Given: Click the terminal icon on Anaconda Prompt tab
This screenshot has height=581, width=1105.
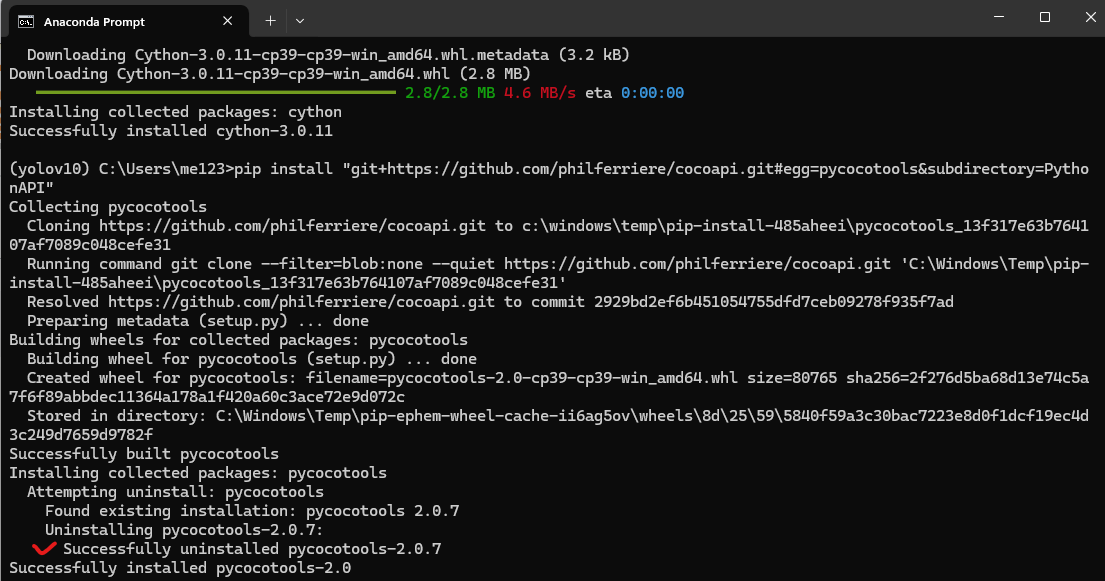Looking at the screenshot, I should [26, 22].
